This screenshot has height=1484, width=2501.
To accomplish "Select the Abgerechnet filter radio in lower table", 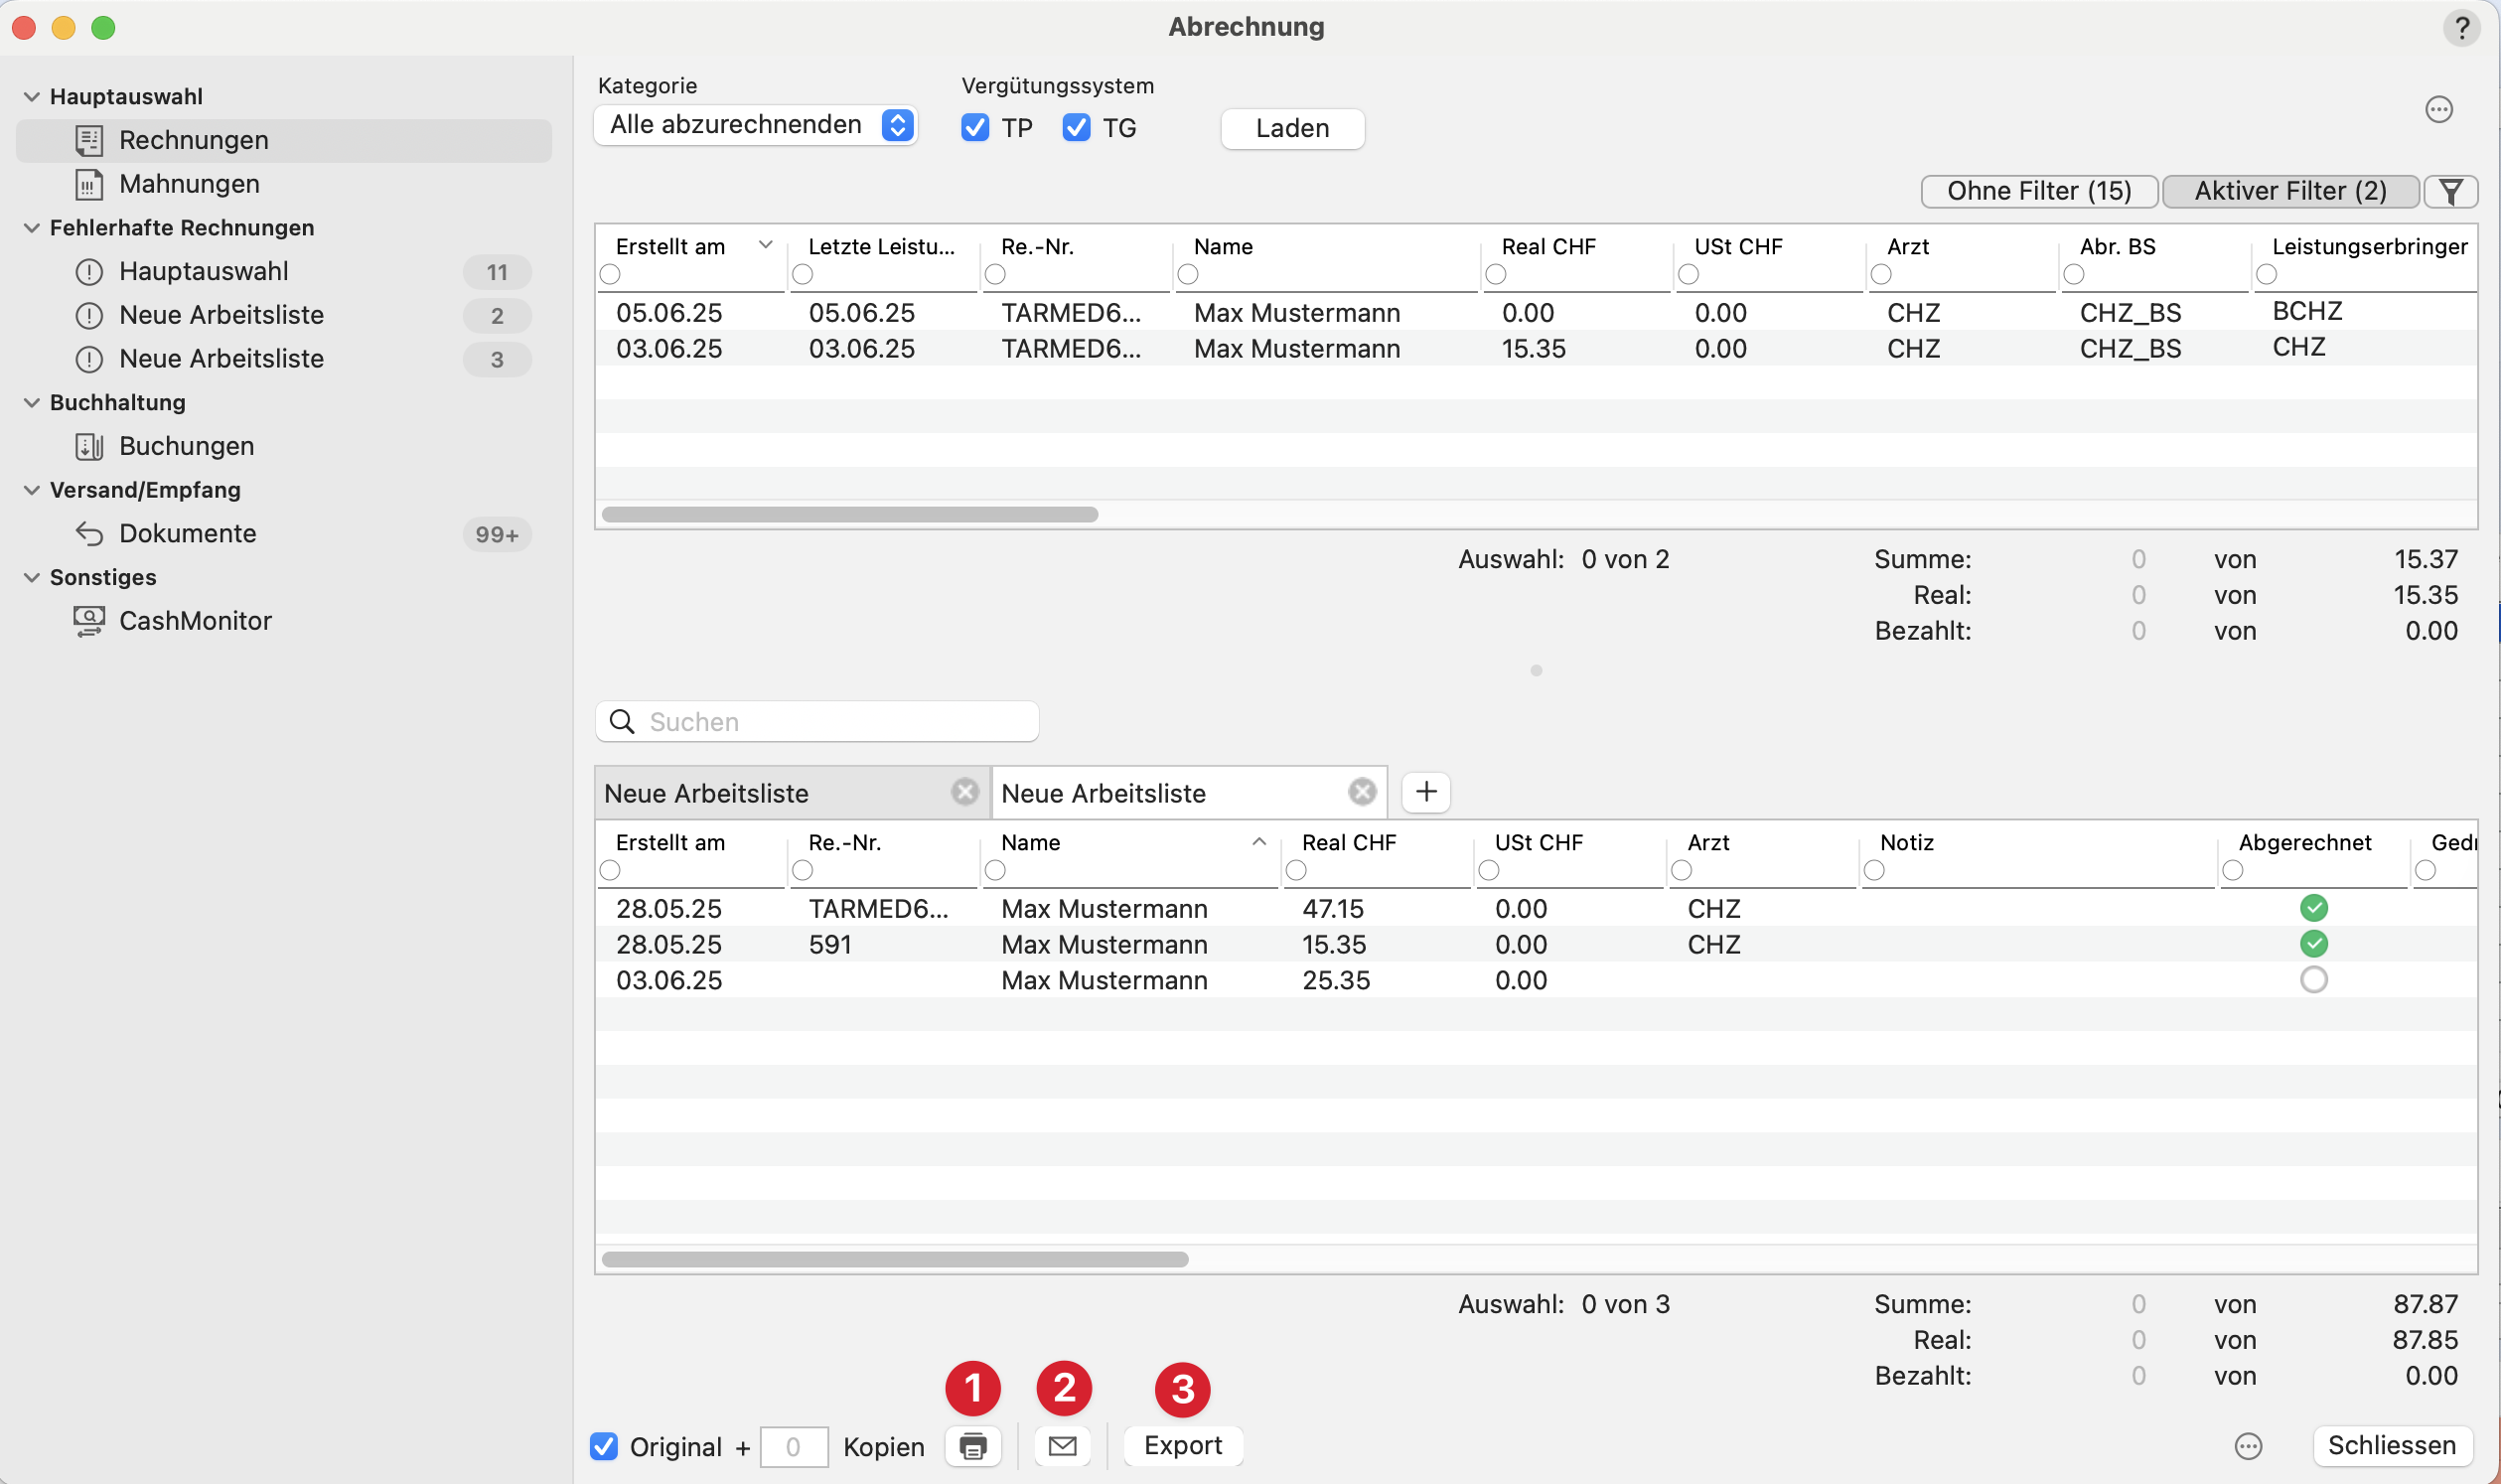I will (2232, 871).
